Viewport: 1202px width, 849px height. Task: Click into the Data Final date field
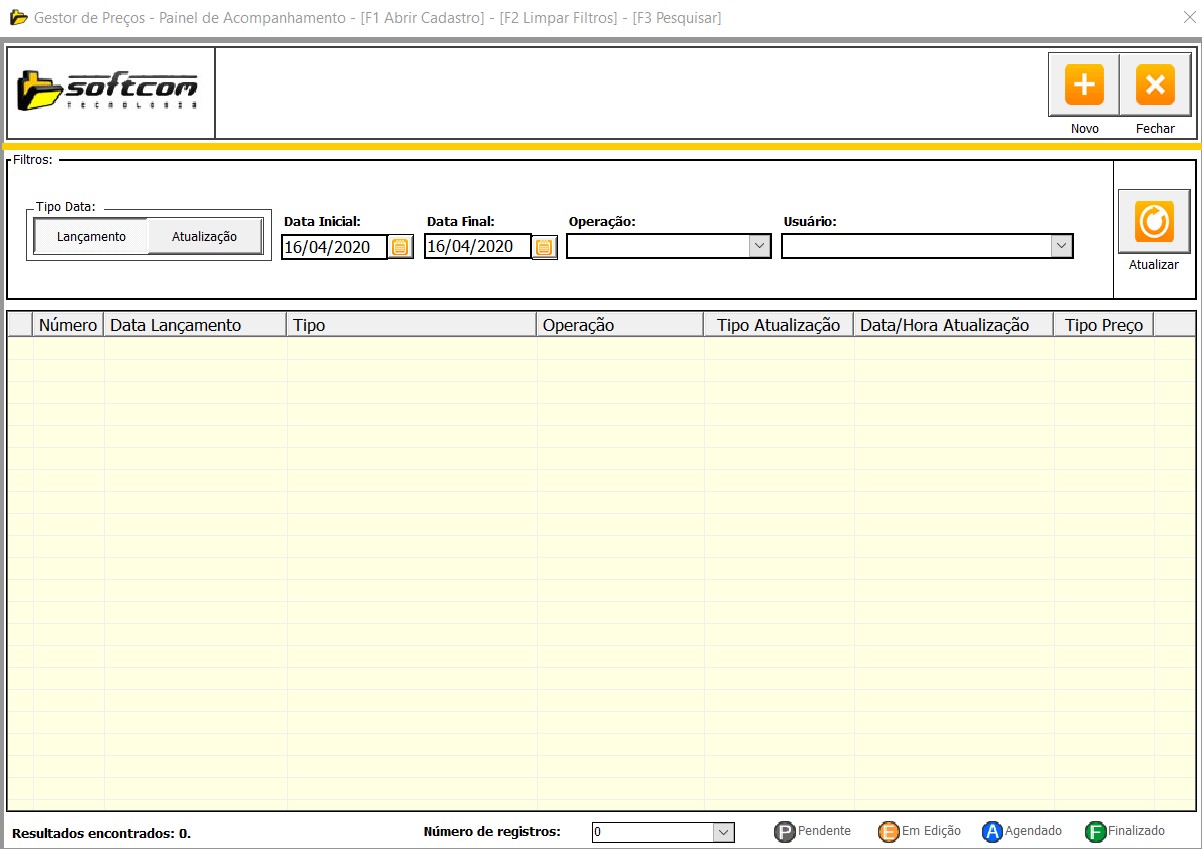pos(477,247)
